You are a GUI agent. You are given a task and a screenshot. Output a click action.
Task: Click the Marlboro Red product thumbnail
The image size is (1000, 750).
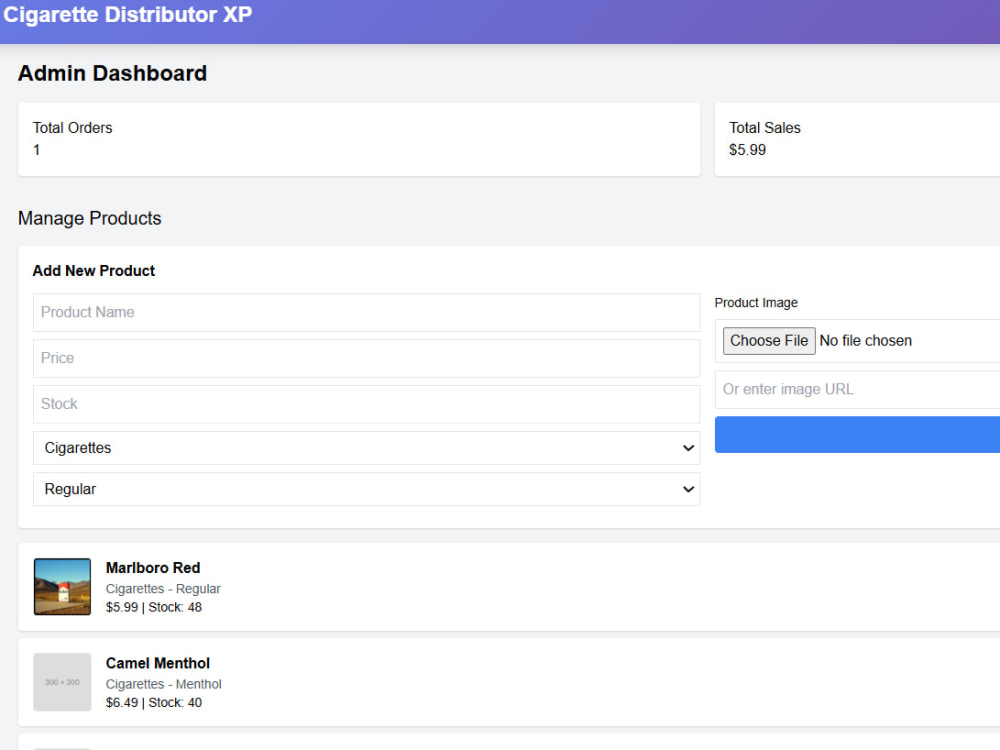tap(62, 587)
